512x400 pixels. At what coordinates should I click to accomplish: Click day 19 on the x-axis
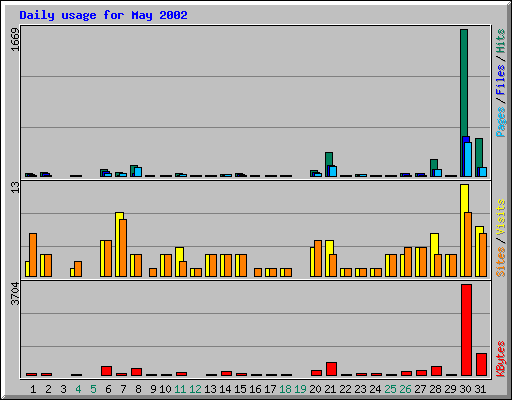tap(300, 389)
